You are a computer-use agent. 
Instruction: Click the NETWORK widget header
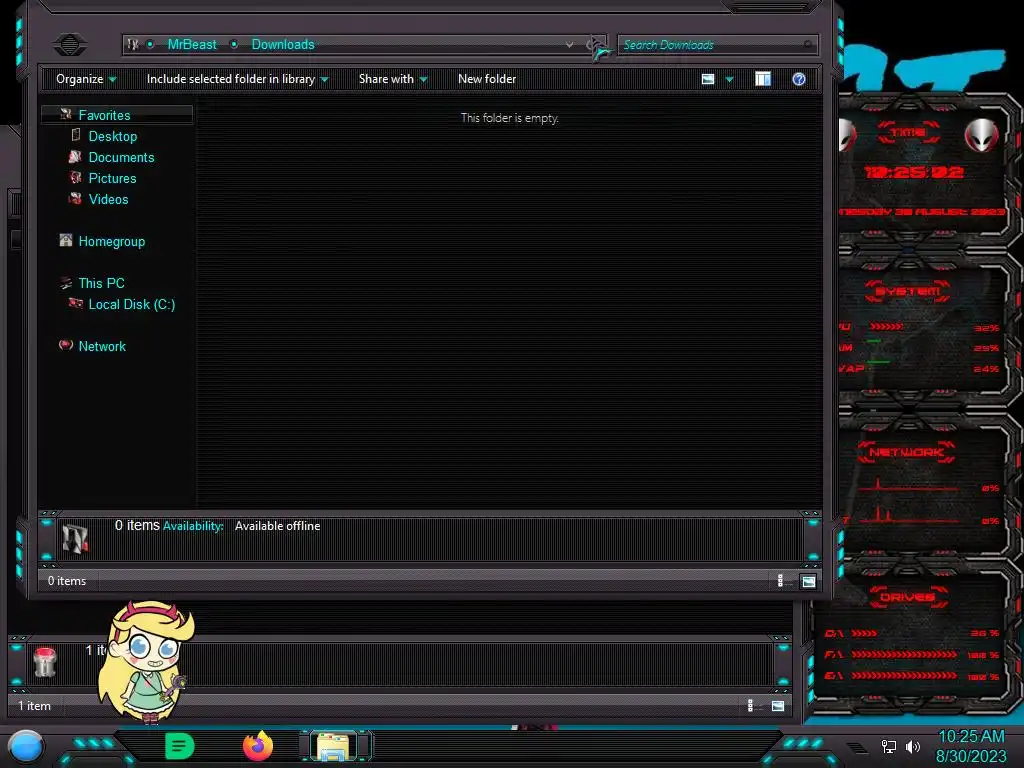pos(906,452)
